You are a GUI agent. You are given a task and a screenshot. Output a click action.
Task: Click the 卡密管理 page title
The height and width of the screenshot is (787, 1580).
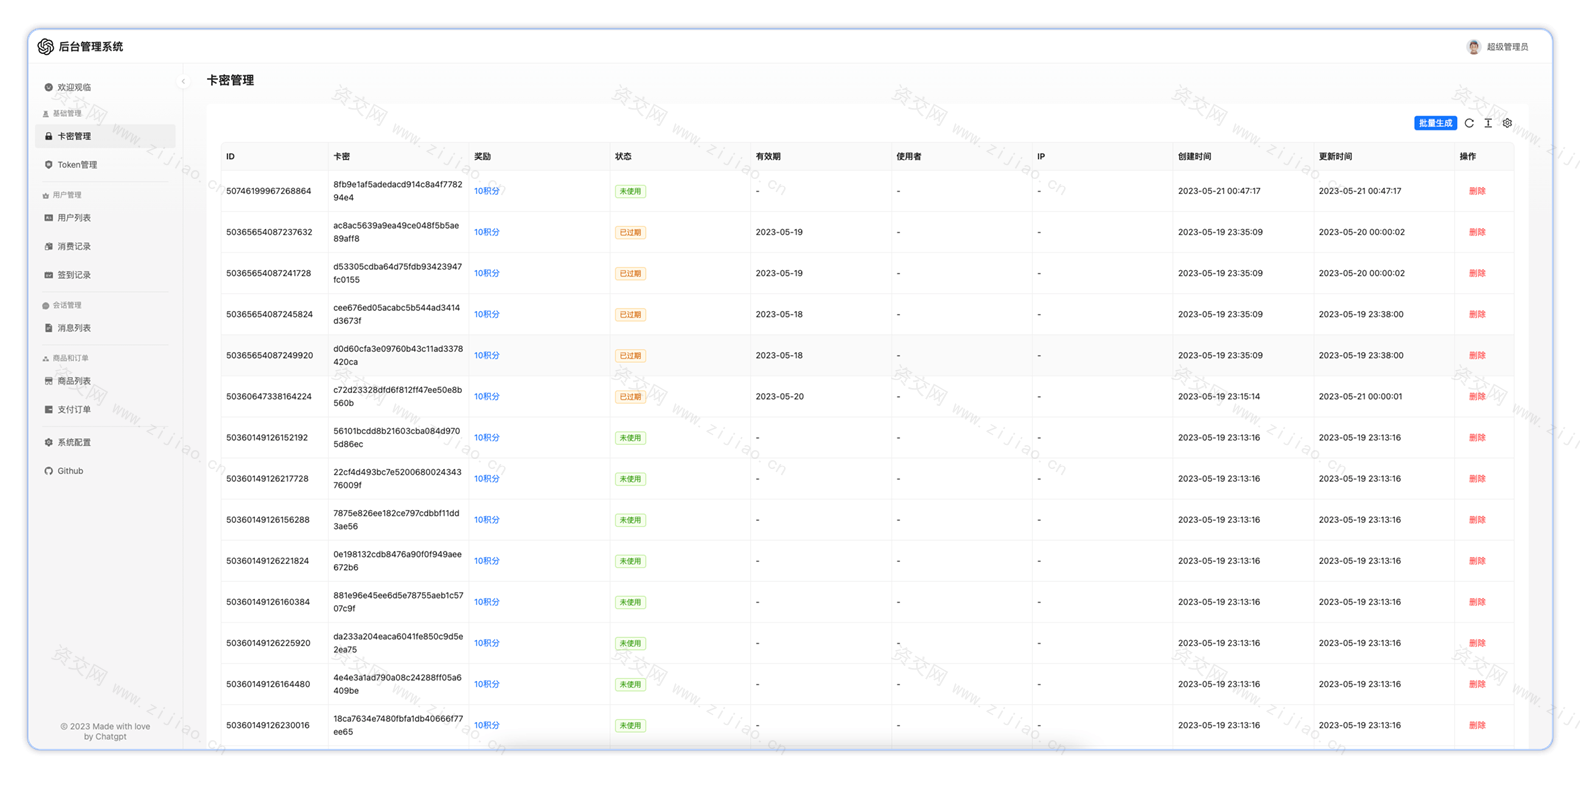pos(230,80)
